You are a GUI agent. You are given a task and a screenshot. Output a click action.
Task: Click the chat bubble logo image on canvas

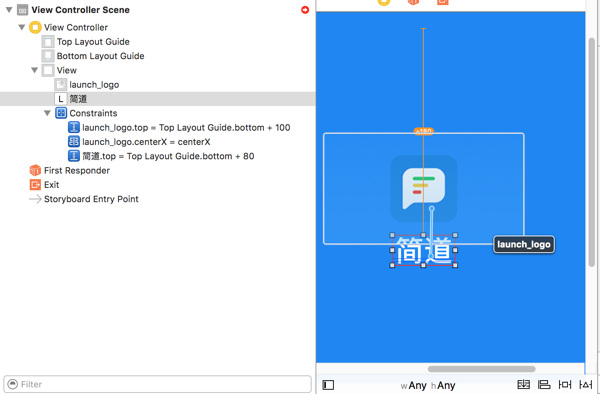pos(424,189)
